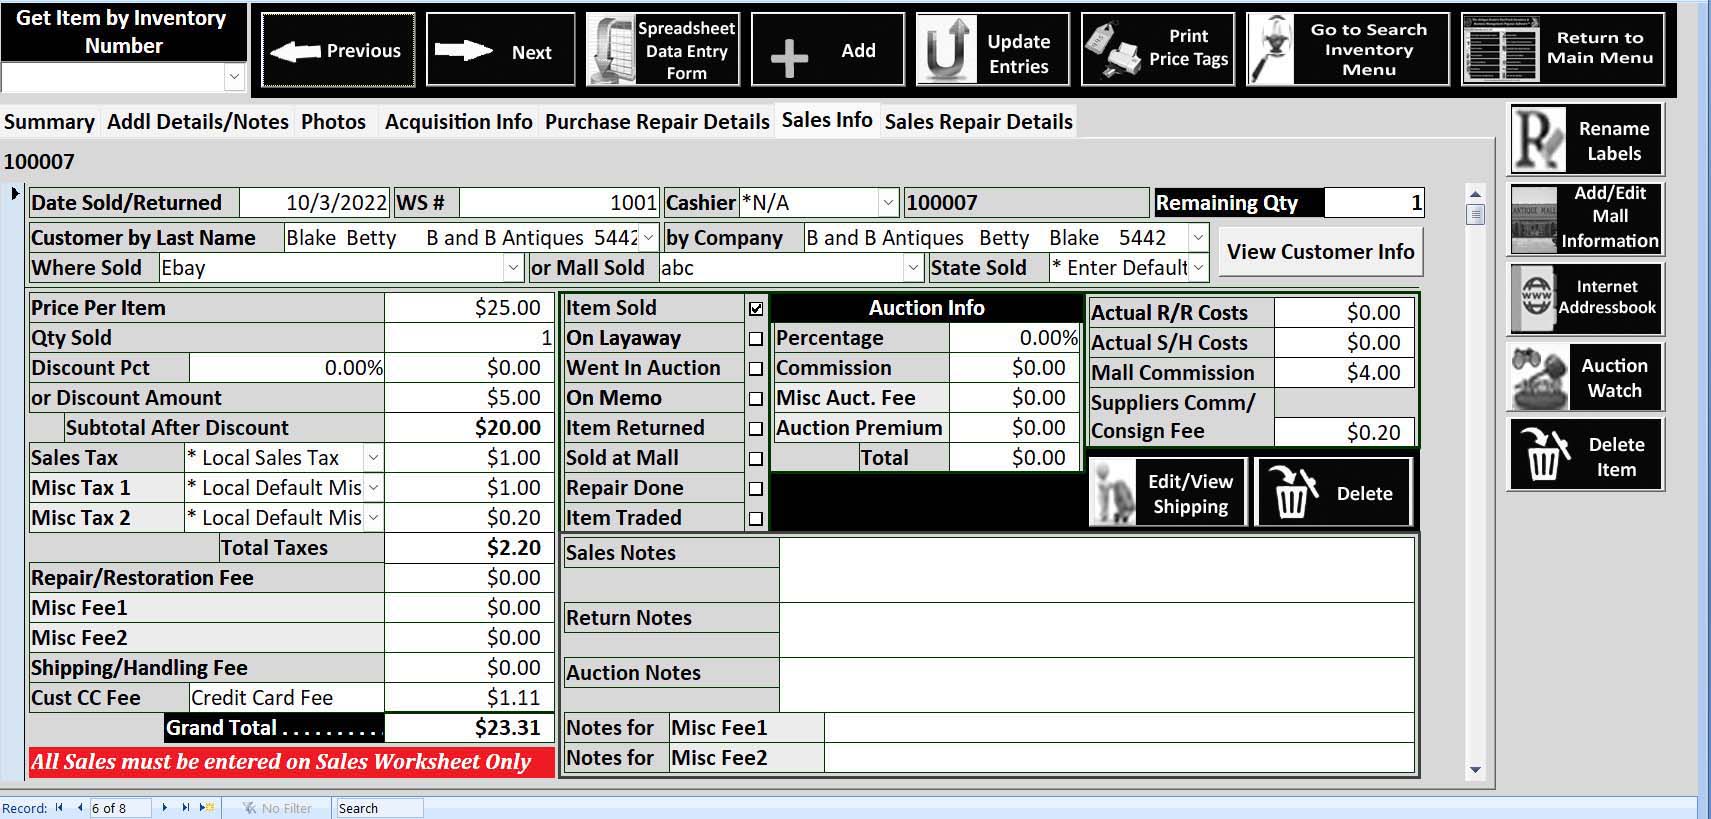Toggle the Item Sold checkbox
This screenshot has height=819, width=1711.
click(756, 309)
